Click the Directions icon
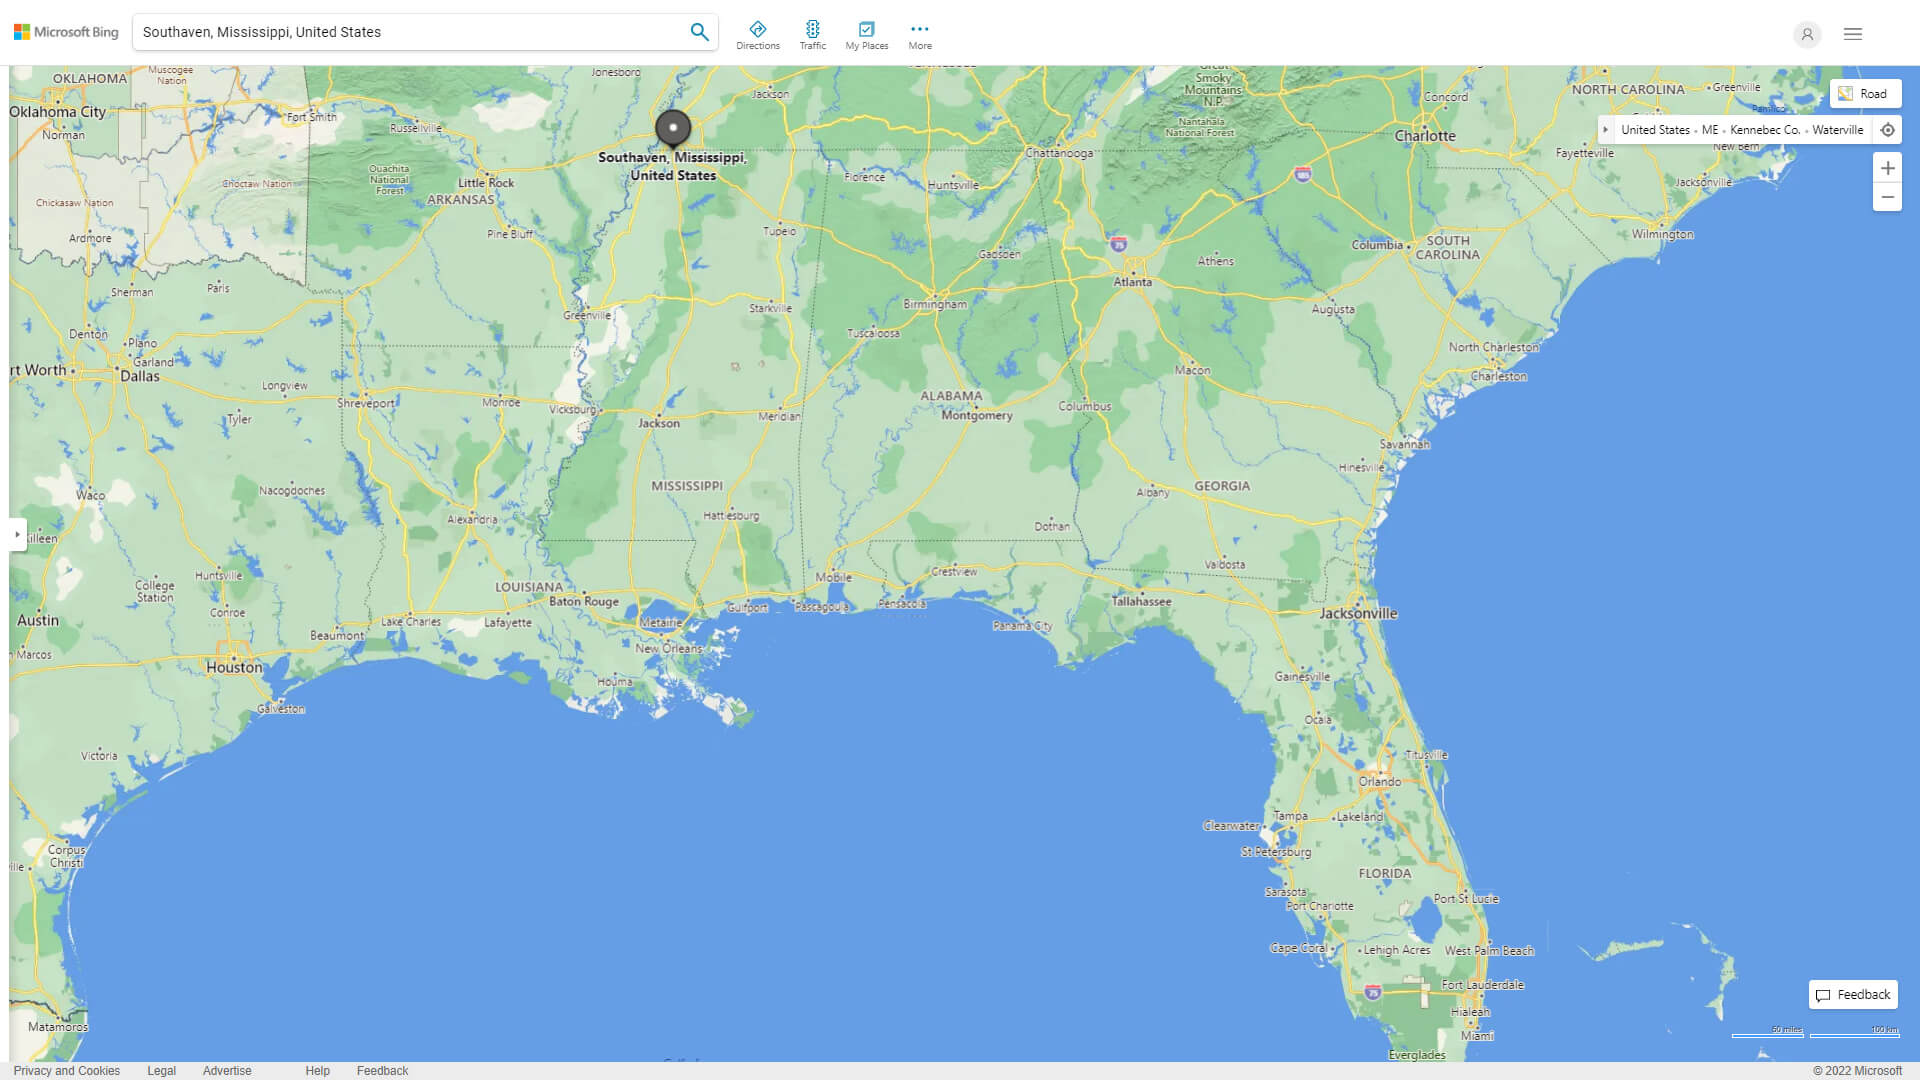1920x1080 pixels. [757, 29]
